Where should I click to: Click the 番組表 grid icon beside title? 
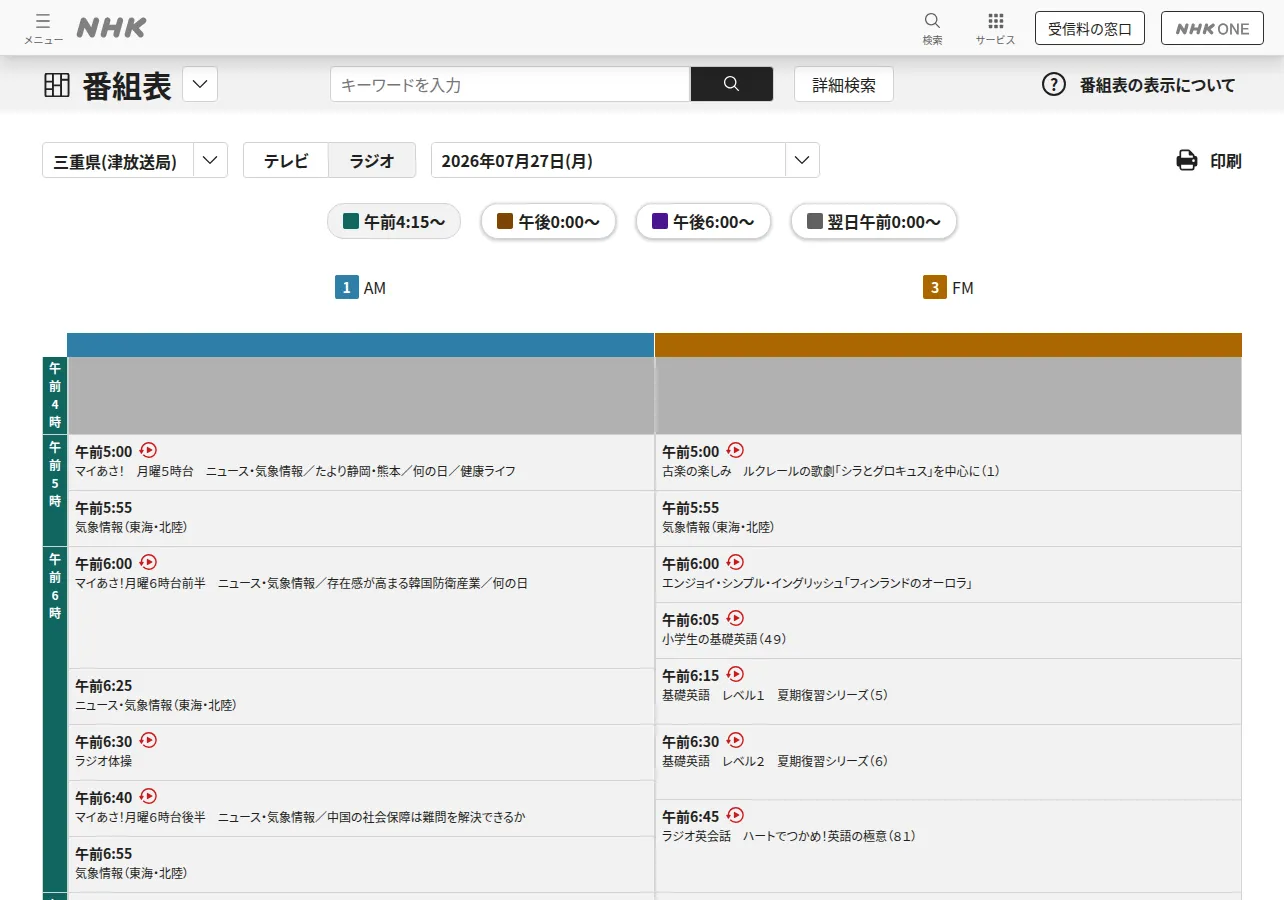[x=57, y=85]
